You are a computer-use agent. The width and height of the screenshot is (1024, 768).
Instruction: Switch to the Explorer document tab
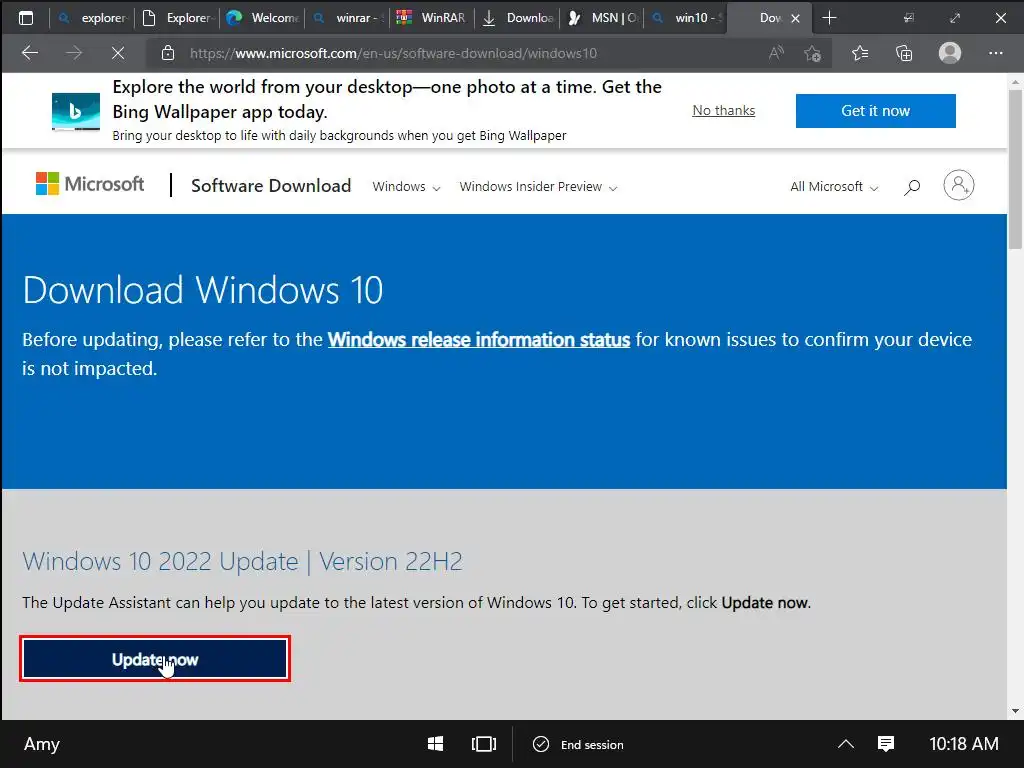[176, 18]
